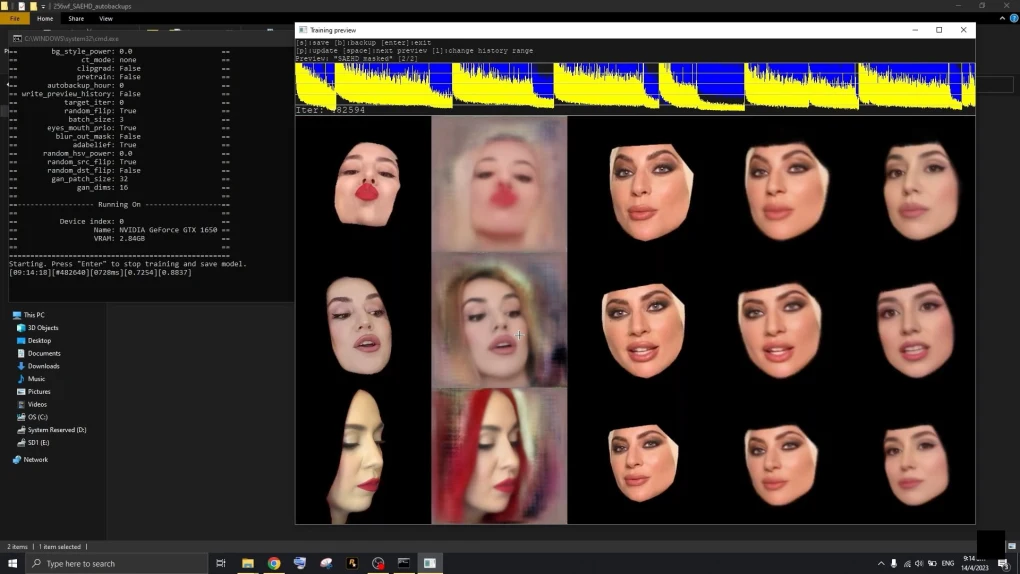Viewport: 1020px width, 574px height.
Task: Open Task View on the taskbar
Action: tap(221, 563)
